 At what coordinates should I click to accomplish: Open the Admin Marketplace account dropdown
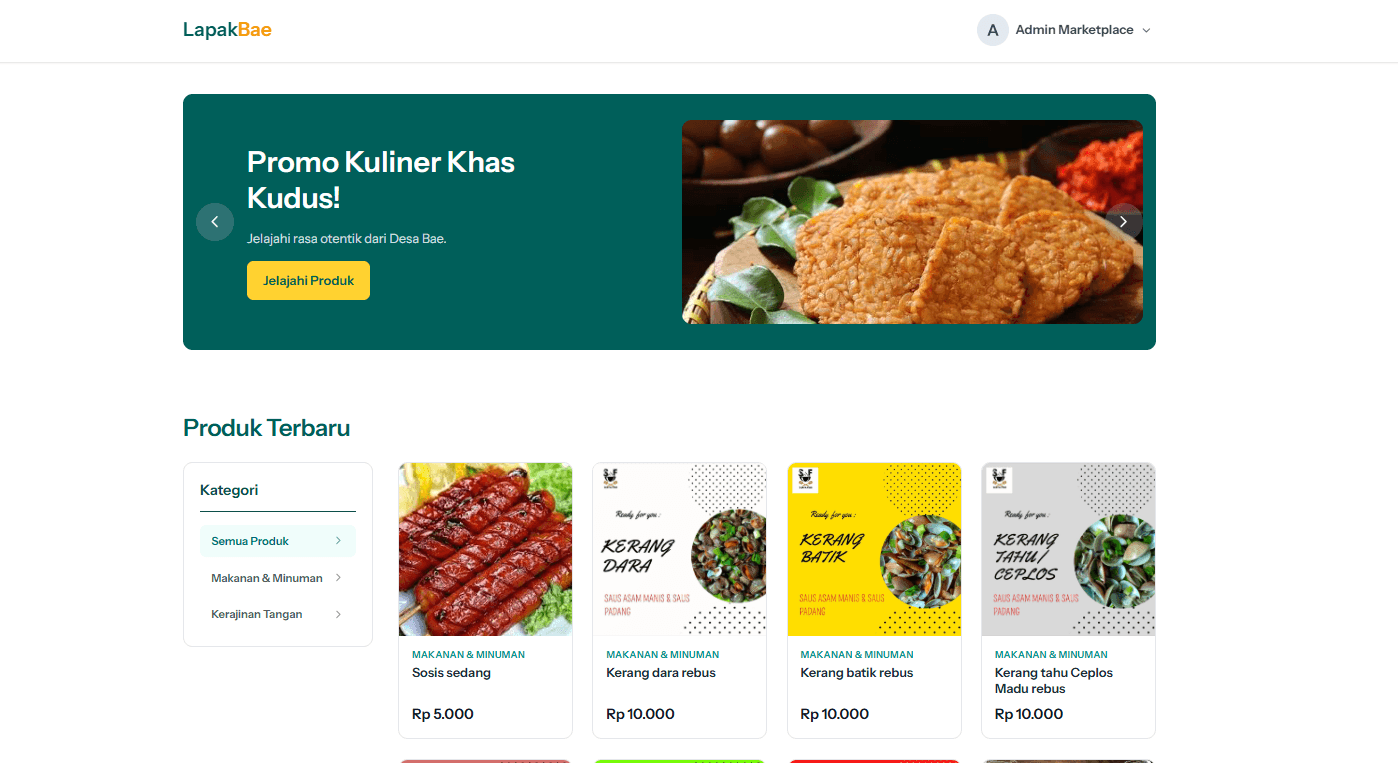pos(1146,30)
